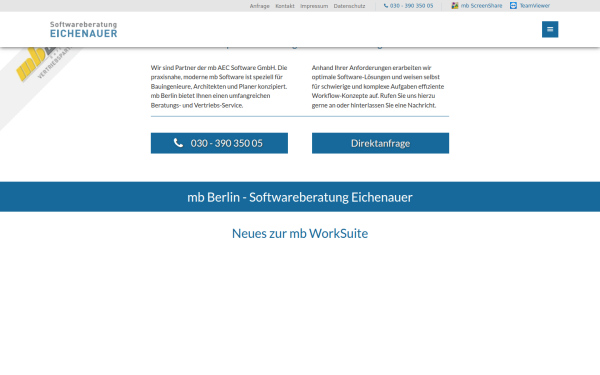Click the Softwareberatung Eichenauer logo

(83, 30)
